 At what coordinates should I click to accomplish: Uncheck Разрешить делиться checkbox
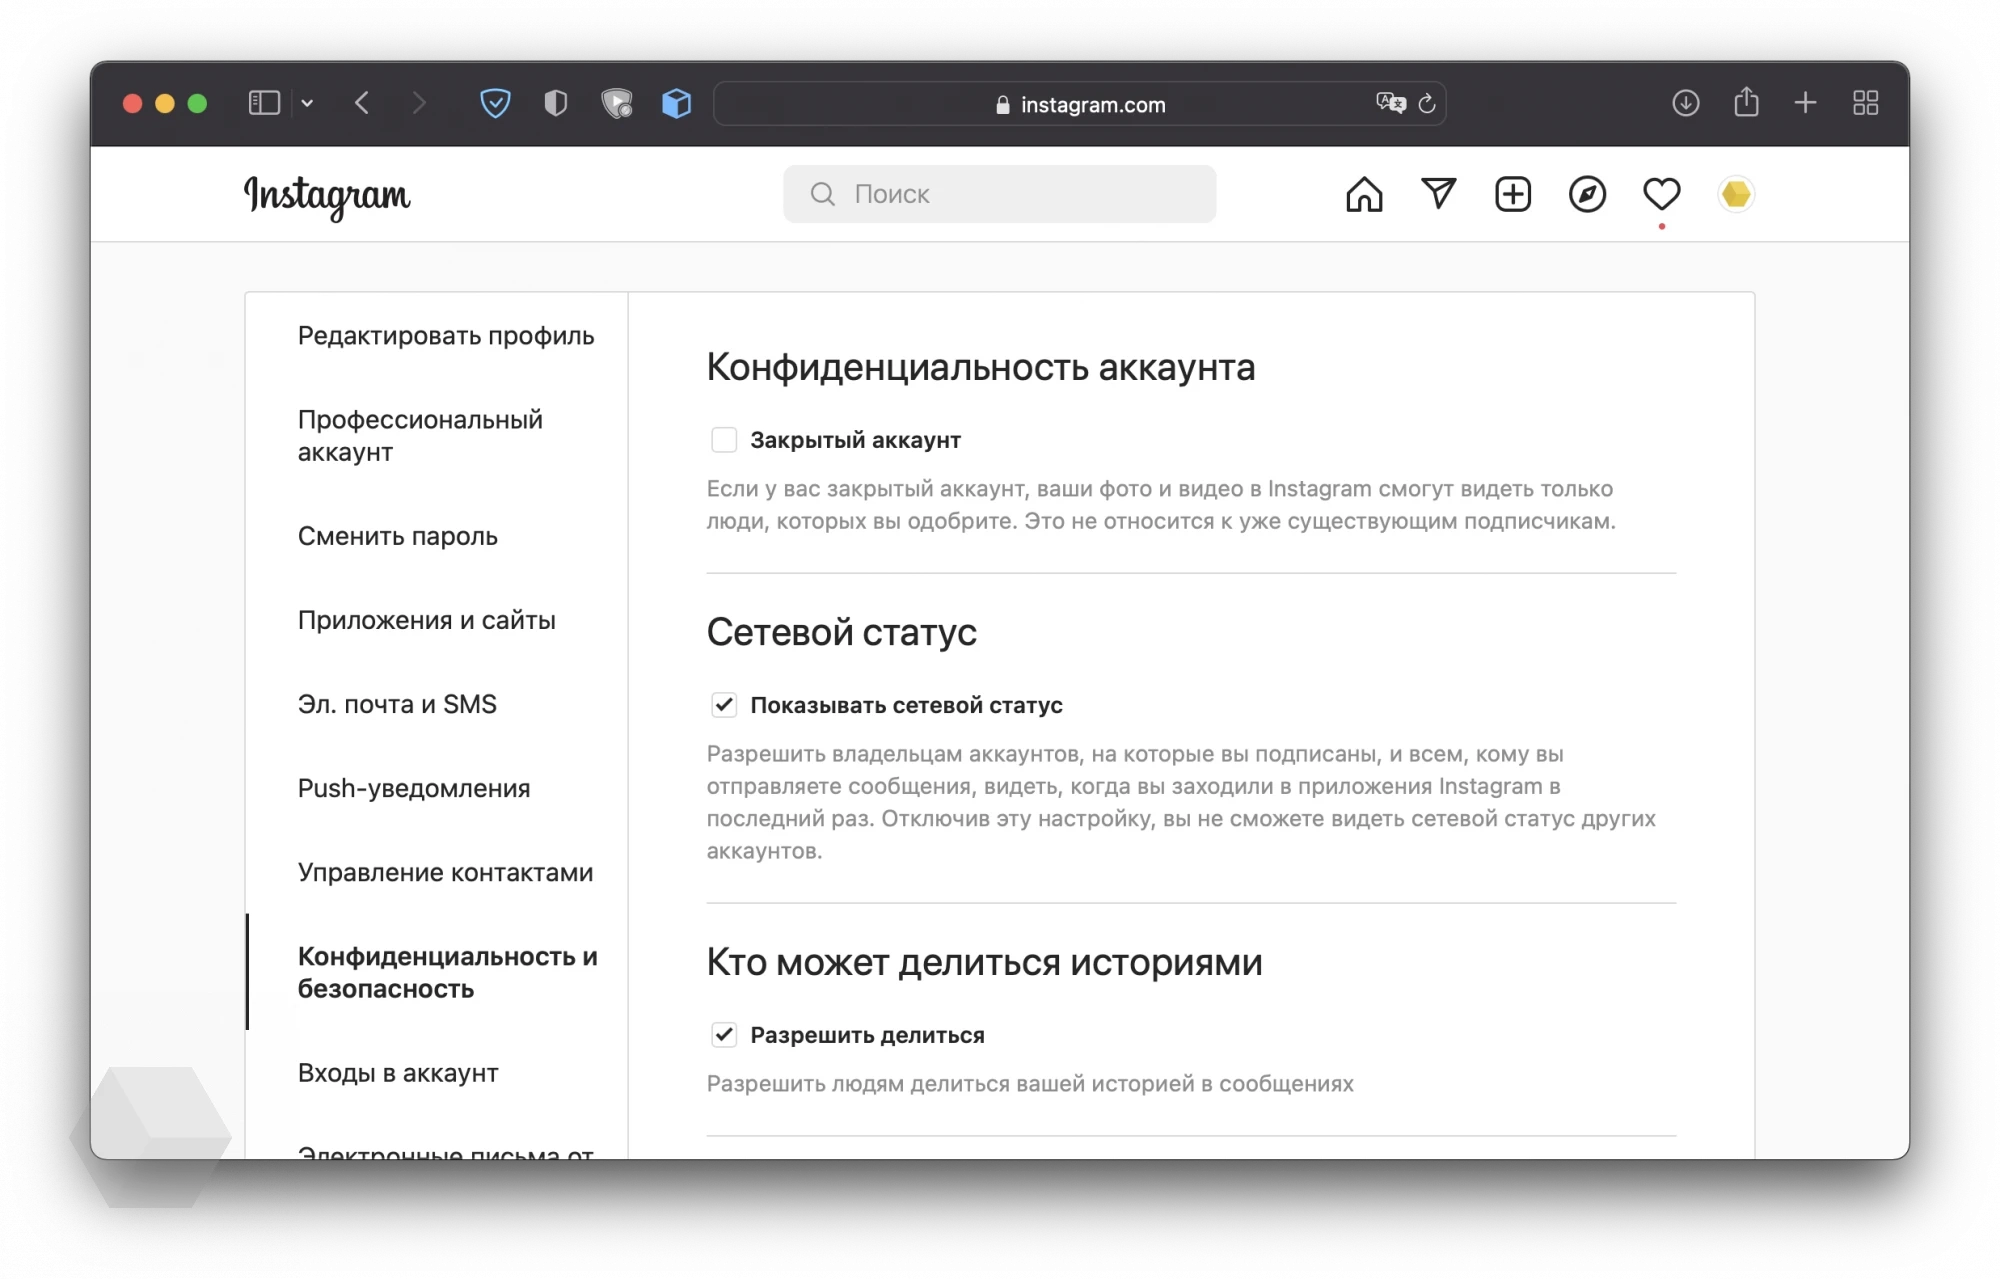[x=724, y=1035]
